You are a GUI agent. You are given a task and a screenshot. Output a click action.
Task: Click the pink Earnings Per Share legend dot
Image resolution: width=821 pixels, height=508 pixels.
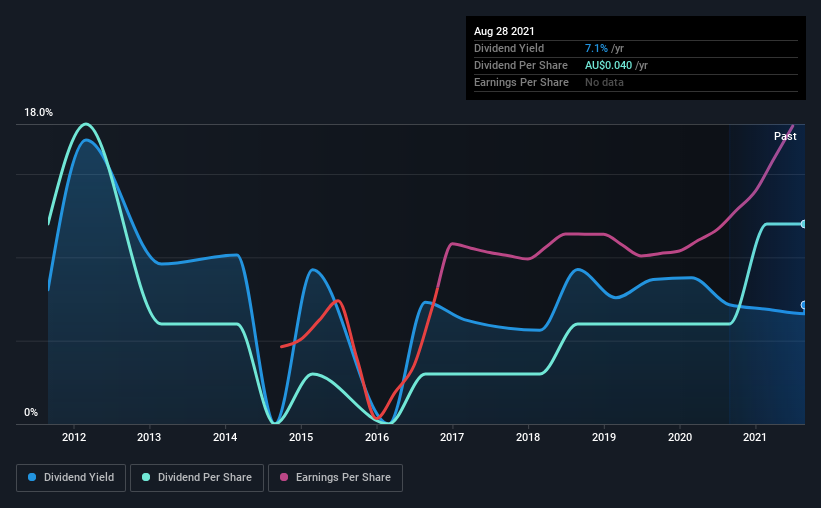284,477
